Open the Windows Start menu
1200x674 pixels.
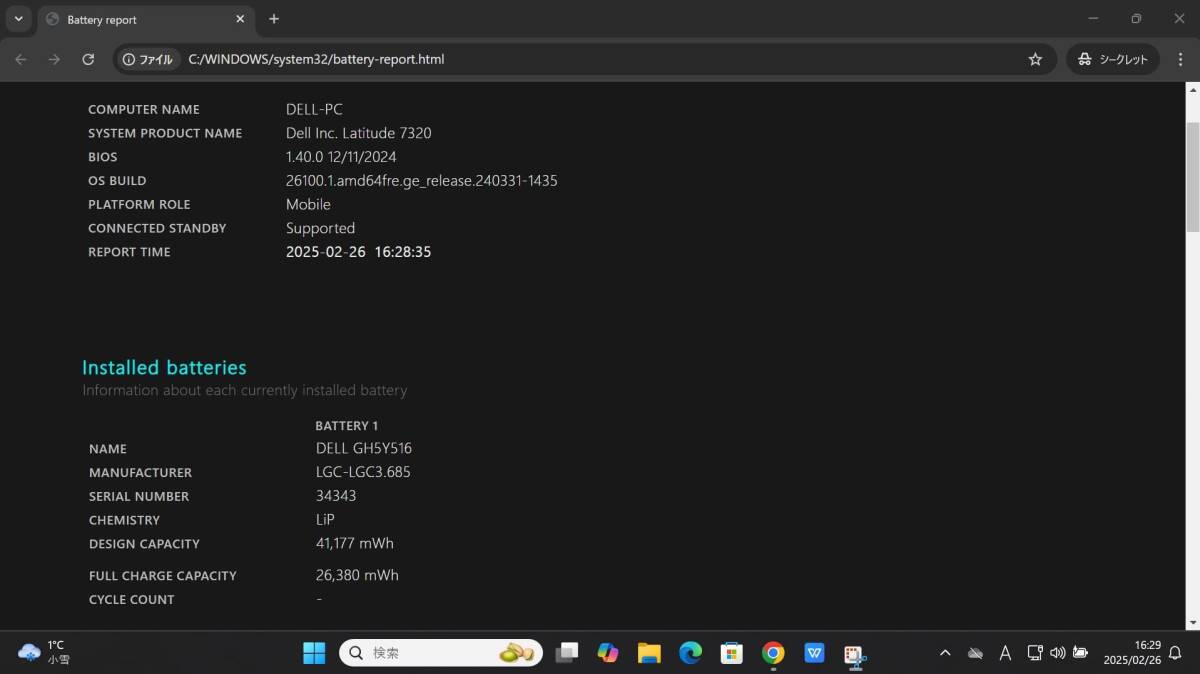coord(314,653)
